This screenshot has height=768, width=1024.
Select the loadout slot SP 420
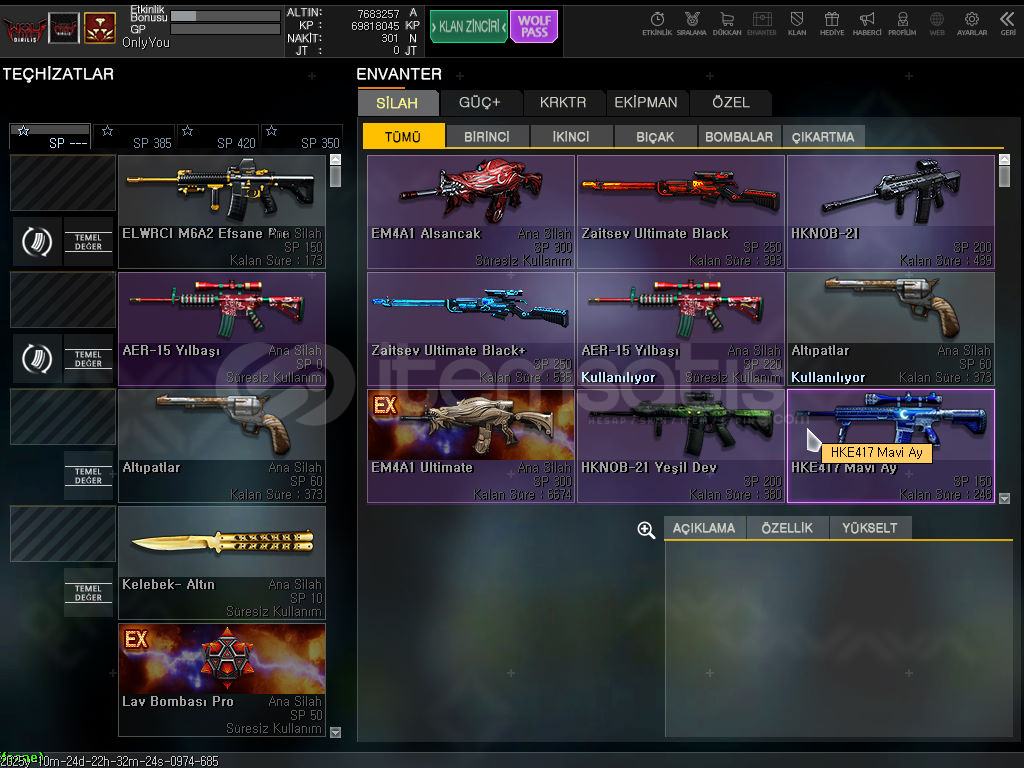[x=218, y=137]
